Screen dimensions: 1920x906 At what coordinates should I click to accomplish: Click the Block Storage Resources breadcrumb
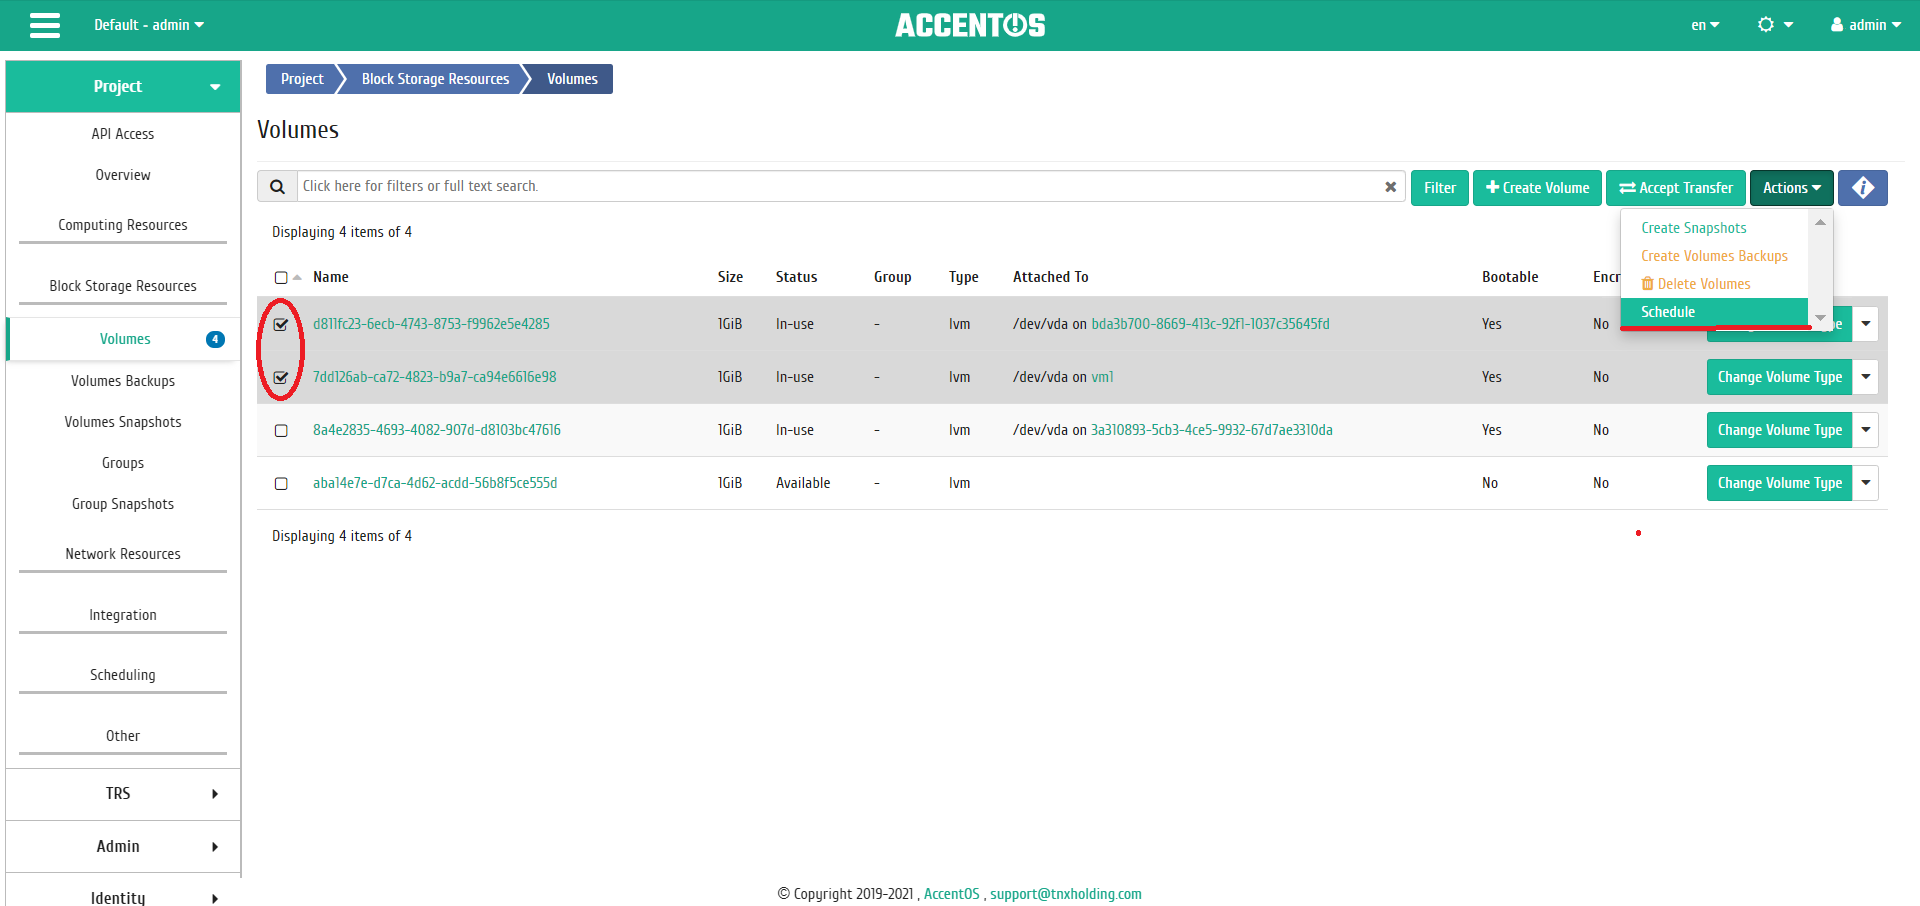click(x=435, y=79)
